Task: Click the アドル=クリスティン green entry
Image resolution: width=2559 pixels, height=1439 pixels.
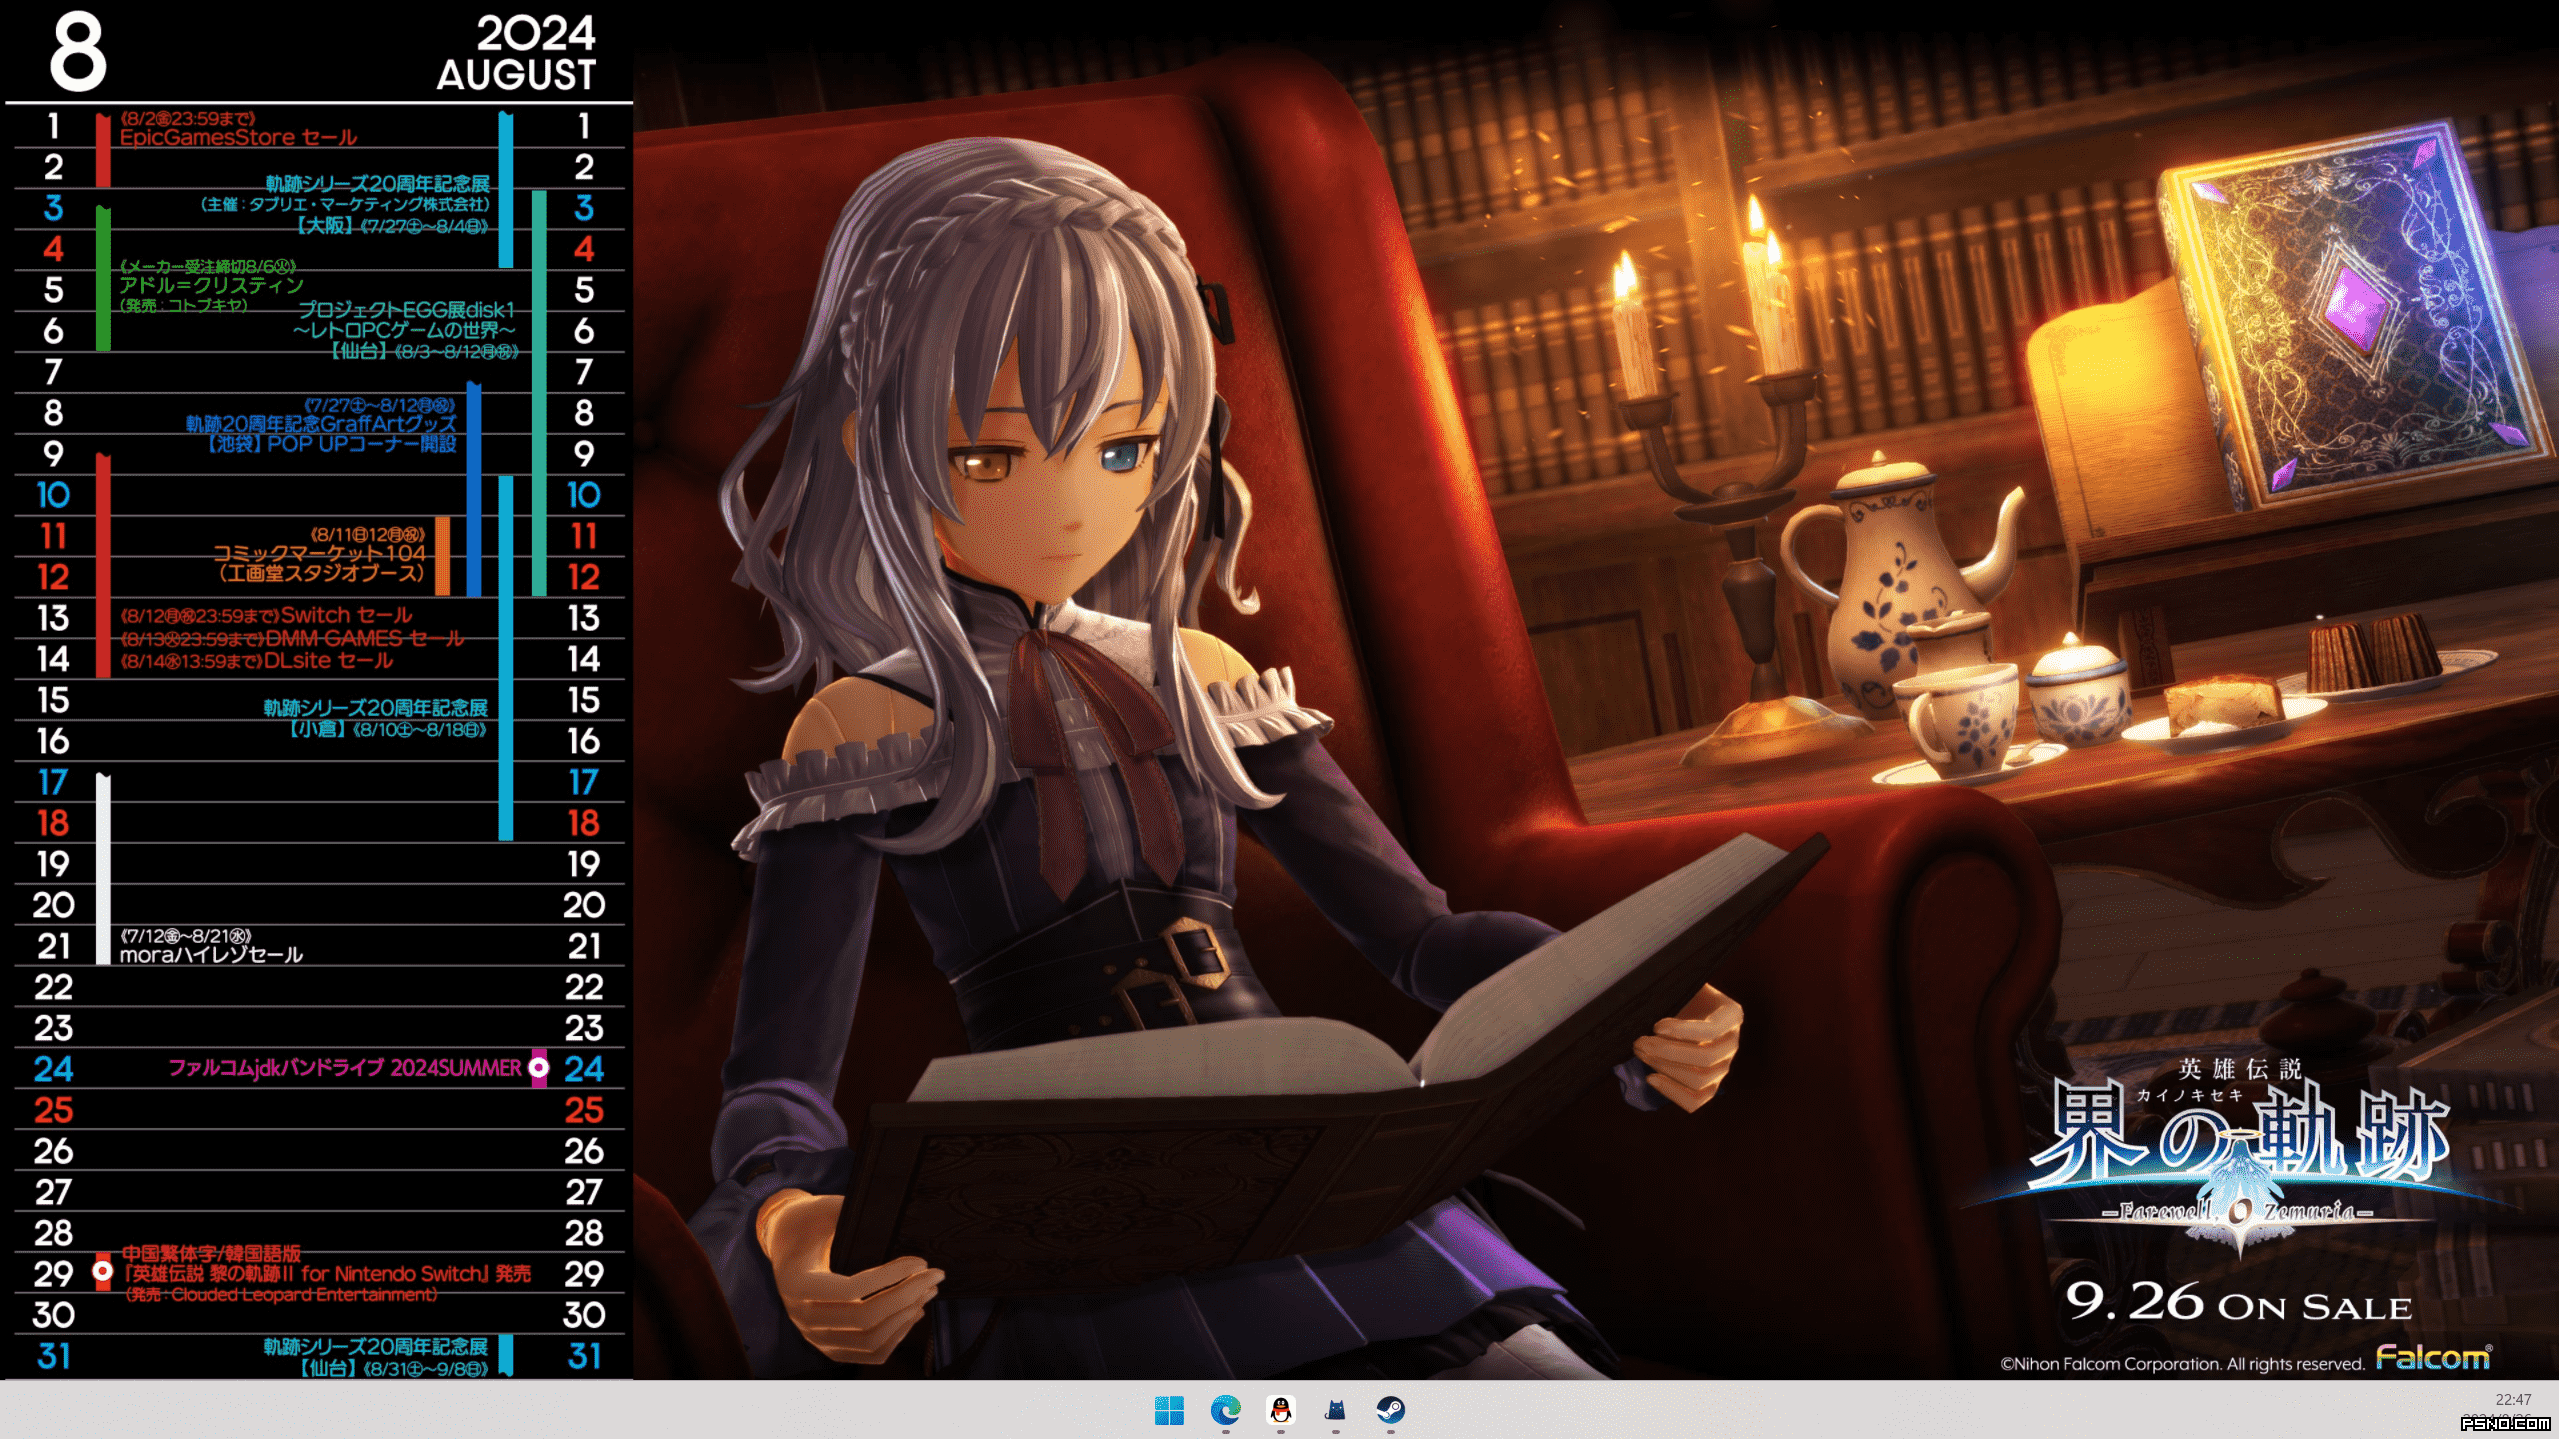Action: point(211,285)
